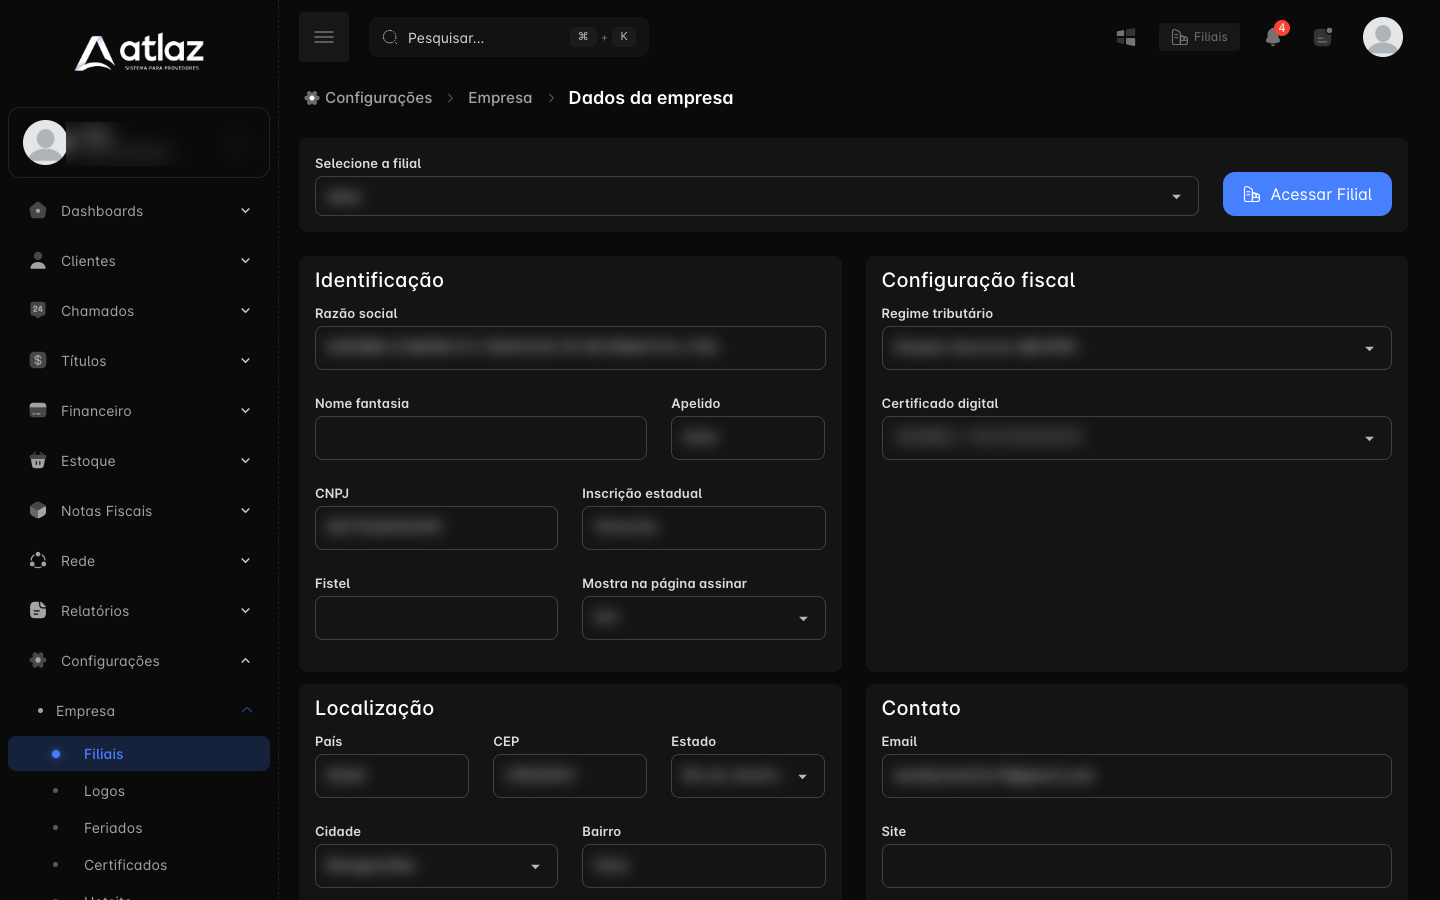Click the Nome fantasia input field
The width and height of the screenshot is (1440, 900).
481,438
